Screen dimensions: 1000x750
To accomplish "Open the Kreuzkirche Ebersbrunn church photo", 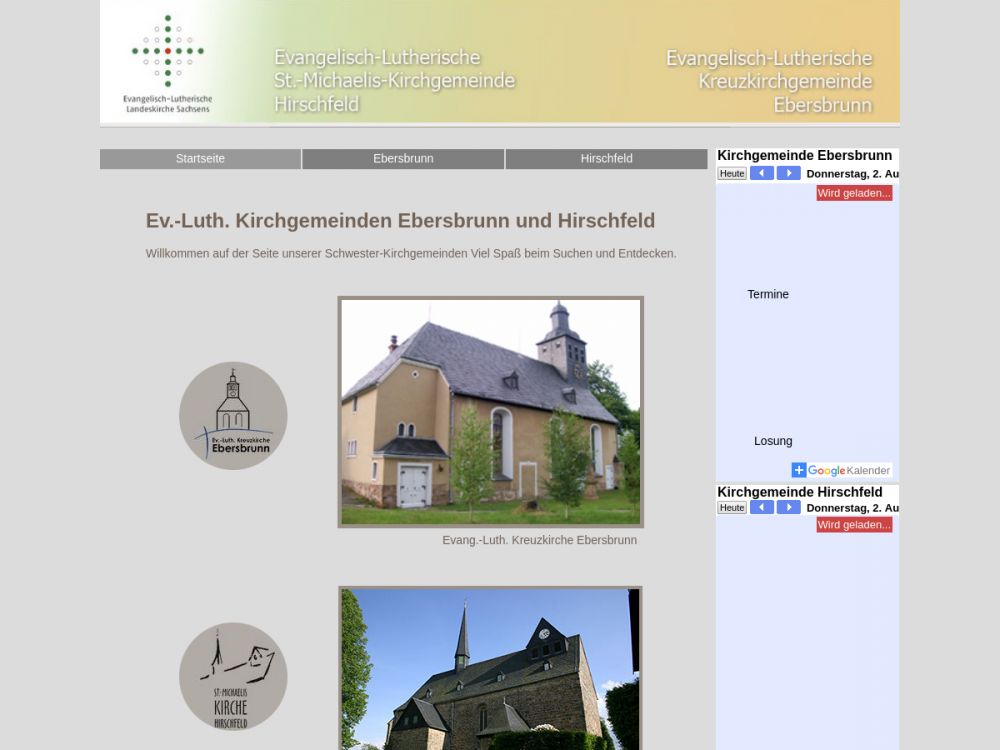I will click(490, 411).
